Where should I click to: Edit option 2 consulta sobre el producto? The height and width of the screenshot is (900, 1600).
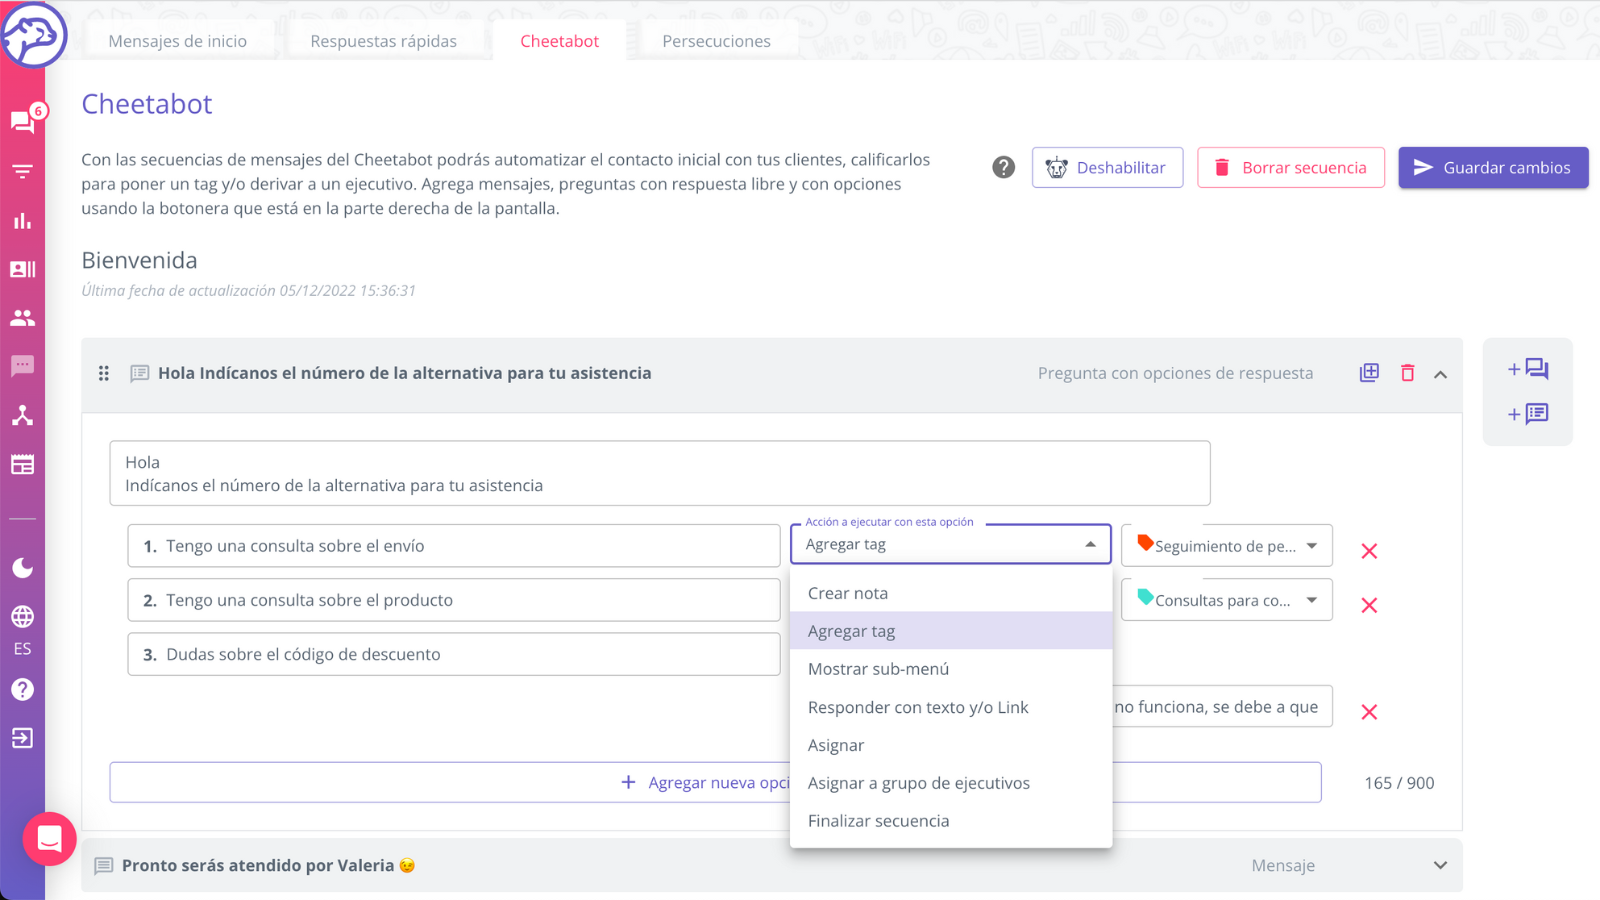(454, 600)
